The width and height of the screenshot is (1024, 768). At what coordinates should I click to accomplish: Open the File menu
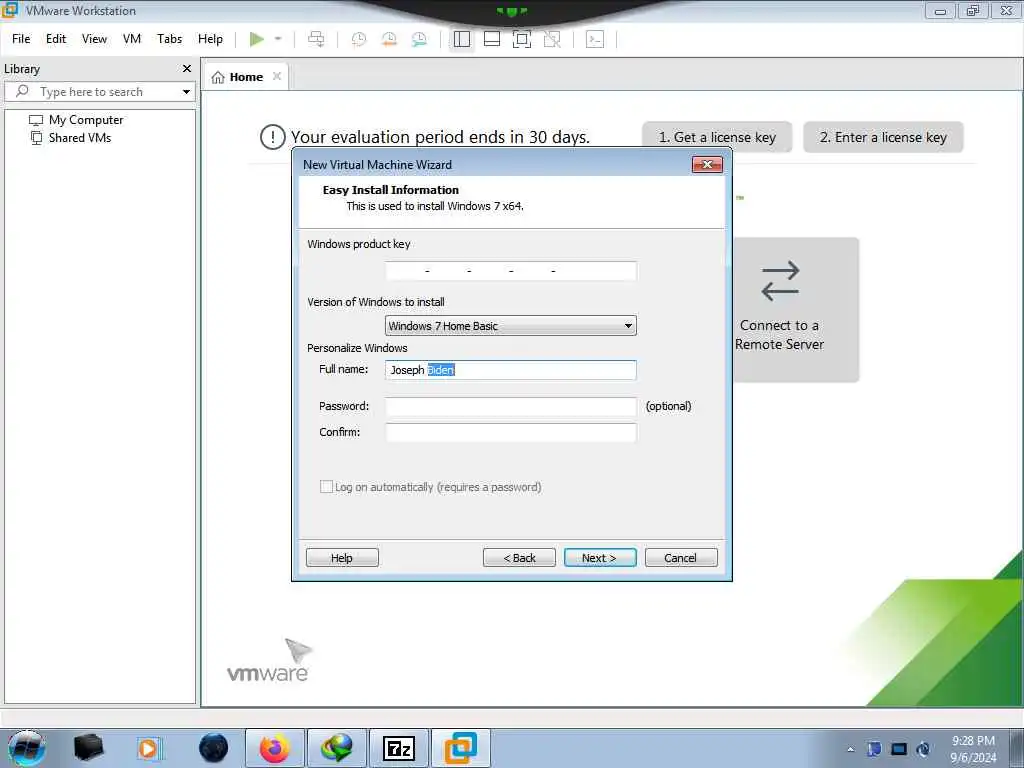(x=21, y=39)
